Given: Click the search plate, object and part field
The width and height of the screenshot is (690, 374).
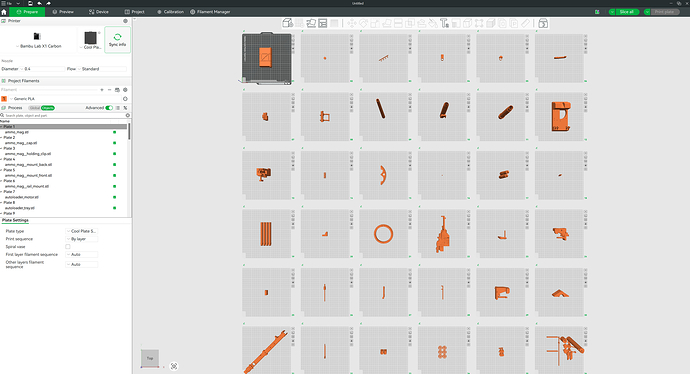Looking at the screenshot, I should coord(63,115).
